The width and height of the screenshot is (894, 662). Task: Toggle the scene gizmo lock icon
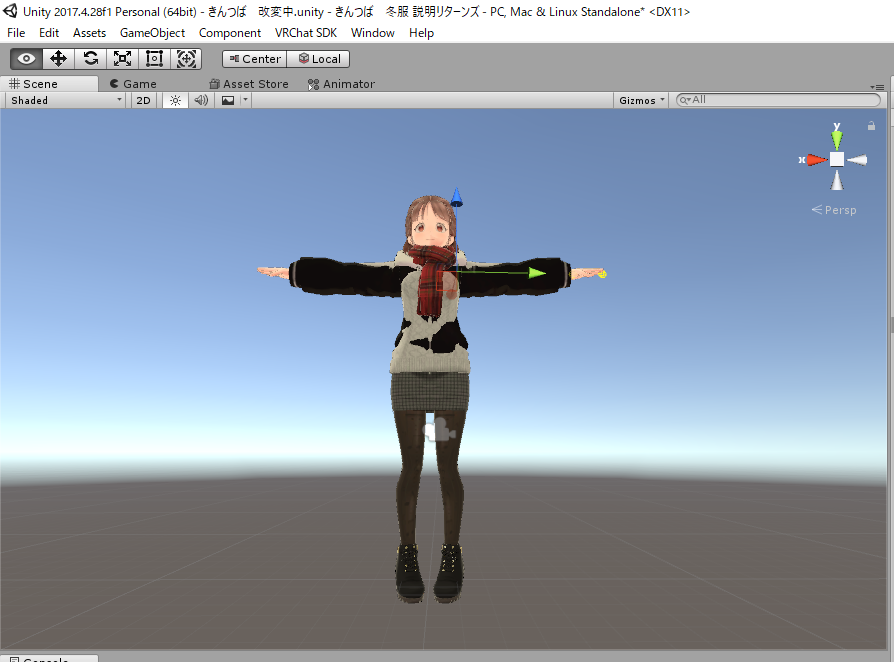click(871, 125)
